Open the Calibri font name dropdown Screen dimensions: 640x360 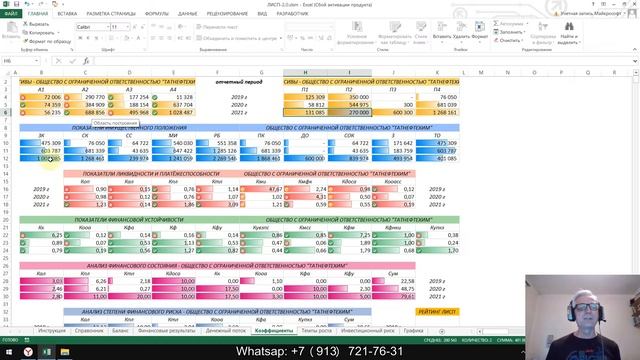(x=108, y=27)
